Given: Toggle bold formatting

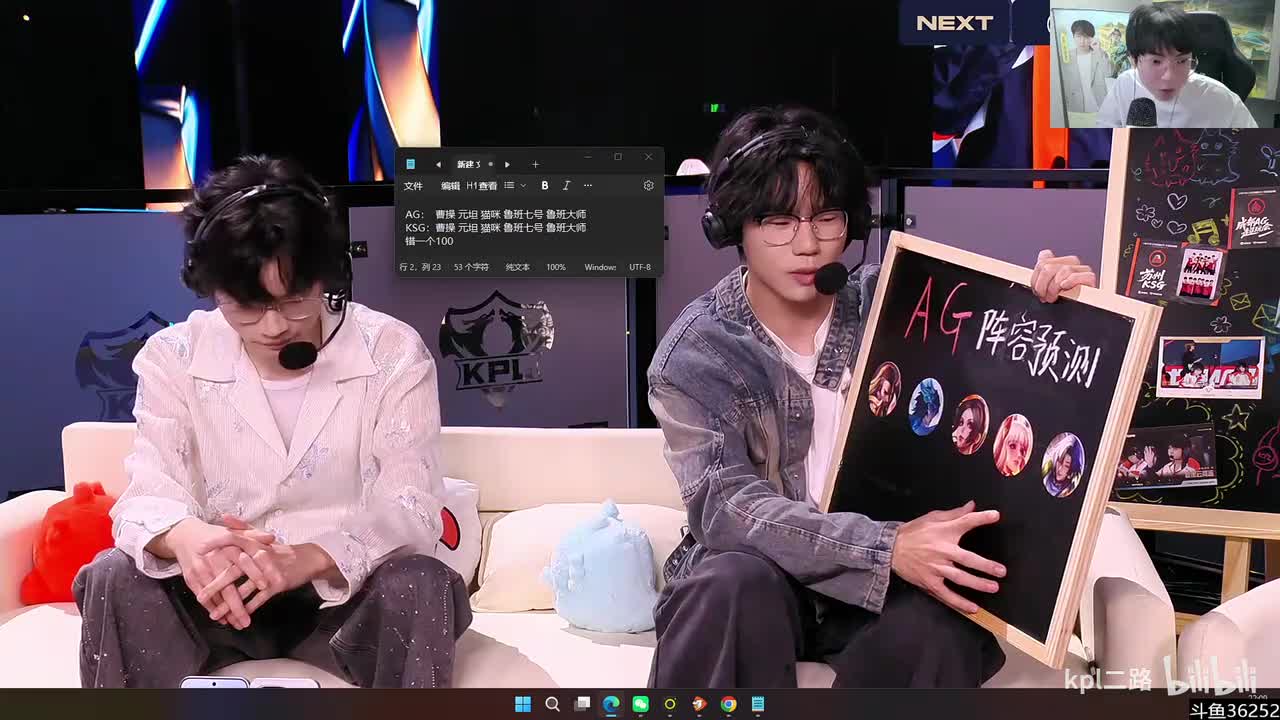Looking at the screenshot, I should click(x=544, y=185).
